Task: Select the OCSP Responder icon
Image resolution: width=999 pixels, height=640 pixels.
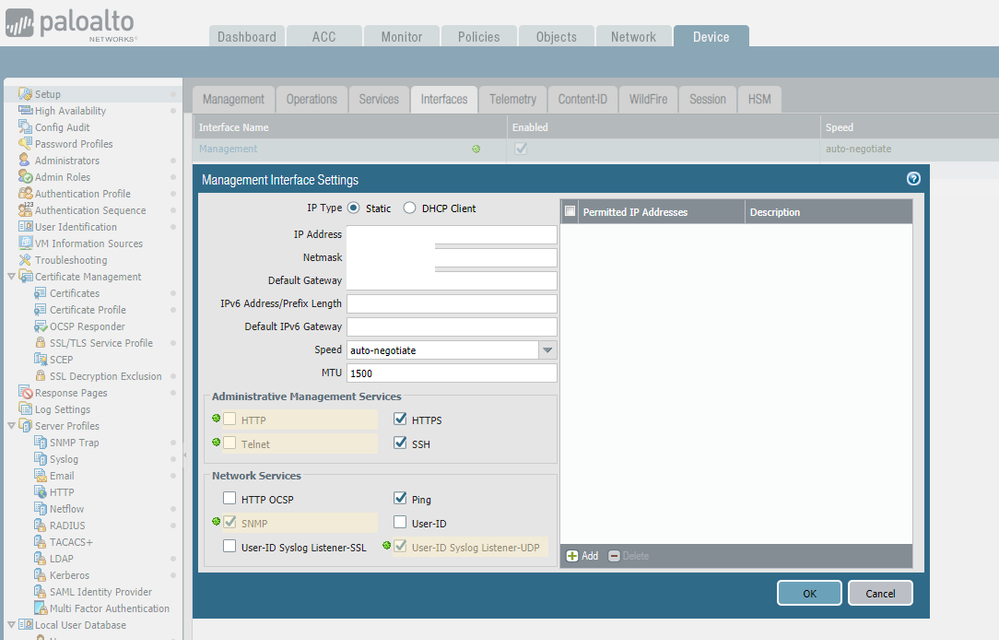Action: pos(41,327)
